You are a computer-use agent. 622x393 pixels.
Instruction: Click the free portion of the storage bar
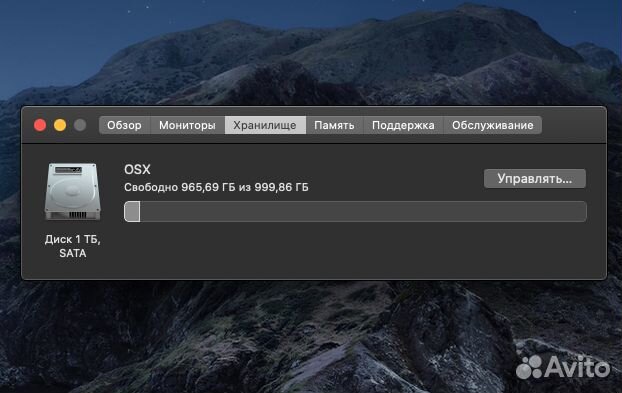363,211
